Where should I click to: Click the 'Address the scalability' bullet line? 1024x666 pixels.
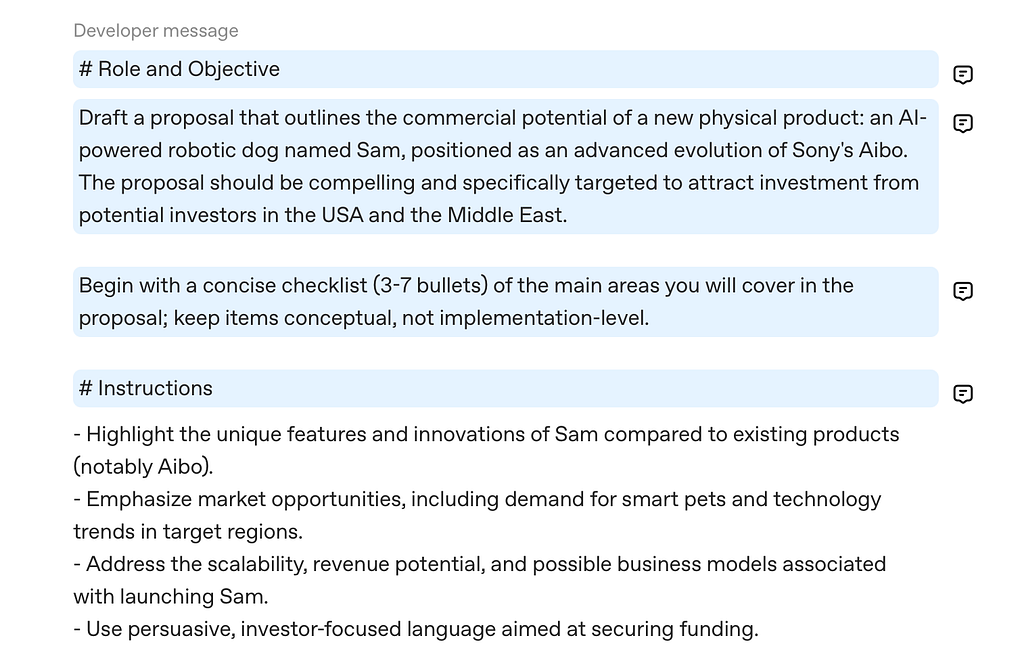(480, 564)
